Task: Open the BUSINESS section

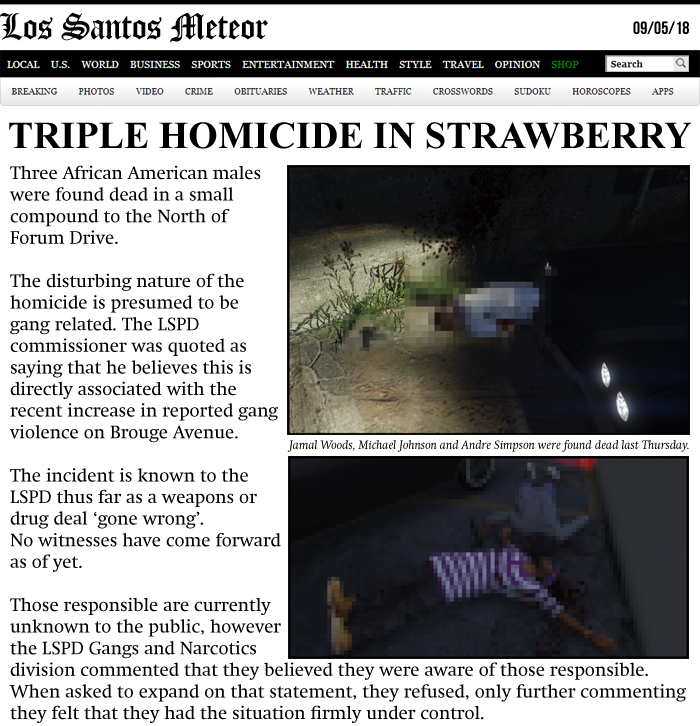Action: click(155, 64)
